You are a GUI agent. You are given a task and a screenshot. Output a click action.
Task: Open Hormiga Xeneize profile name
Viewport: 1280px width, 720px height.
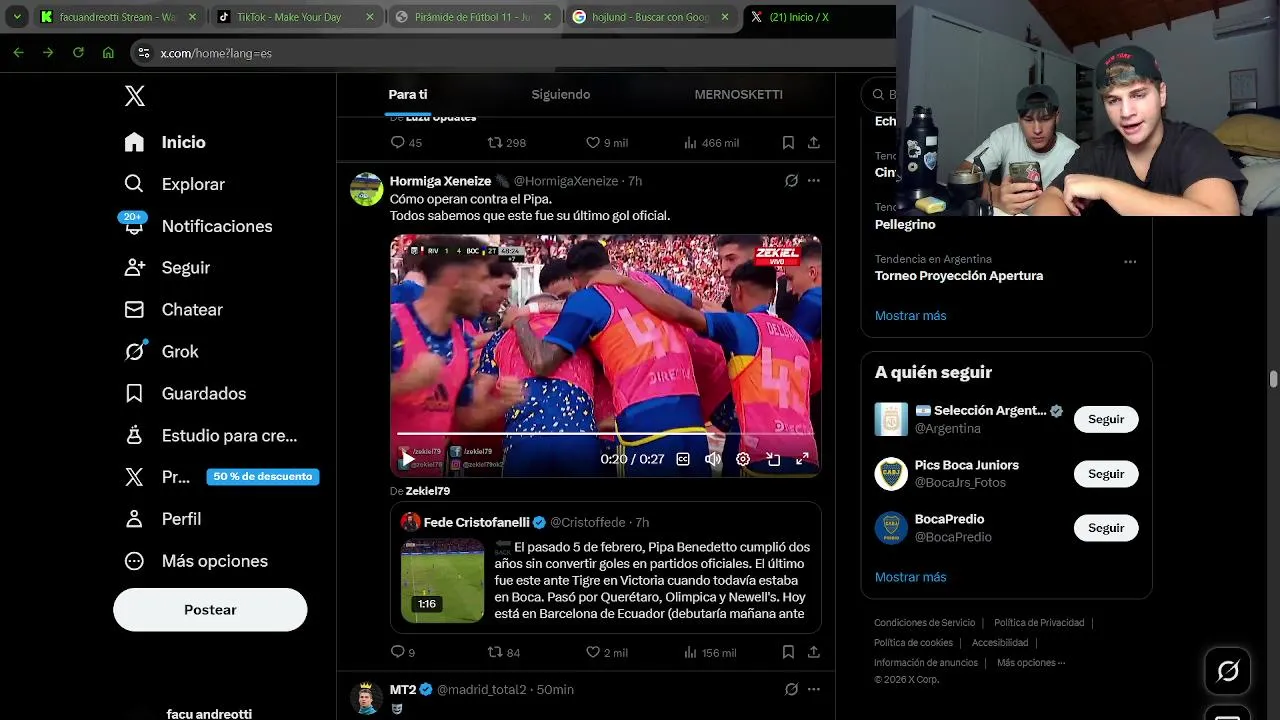pos(440,181)
